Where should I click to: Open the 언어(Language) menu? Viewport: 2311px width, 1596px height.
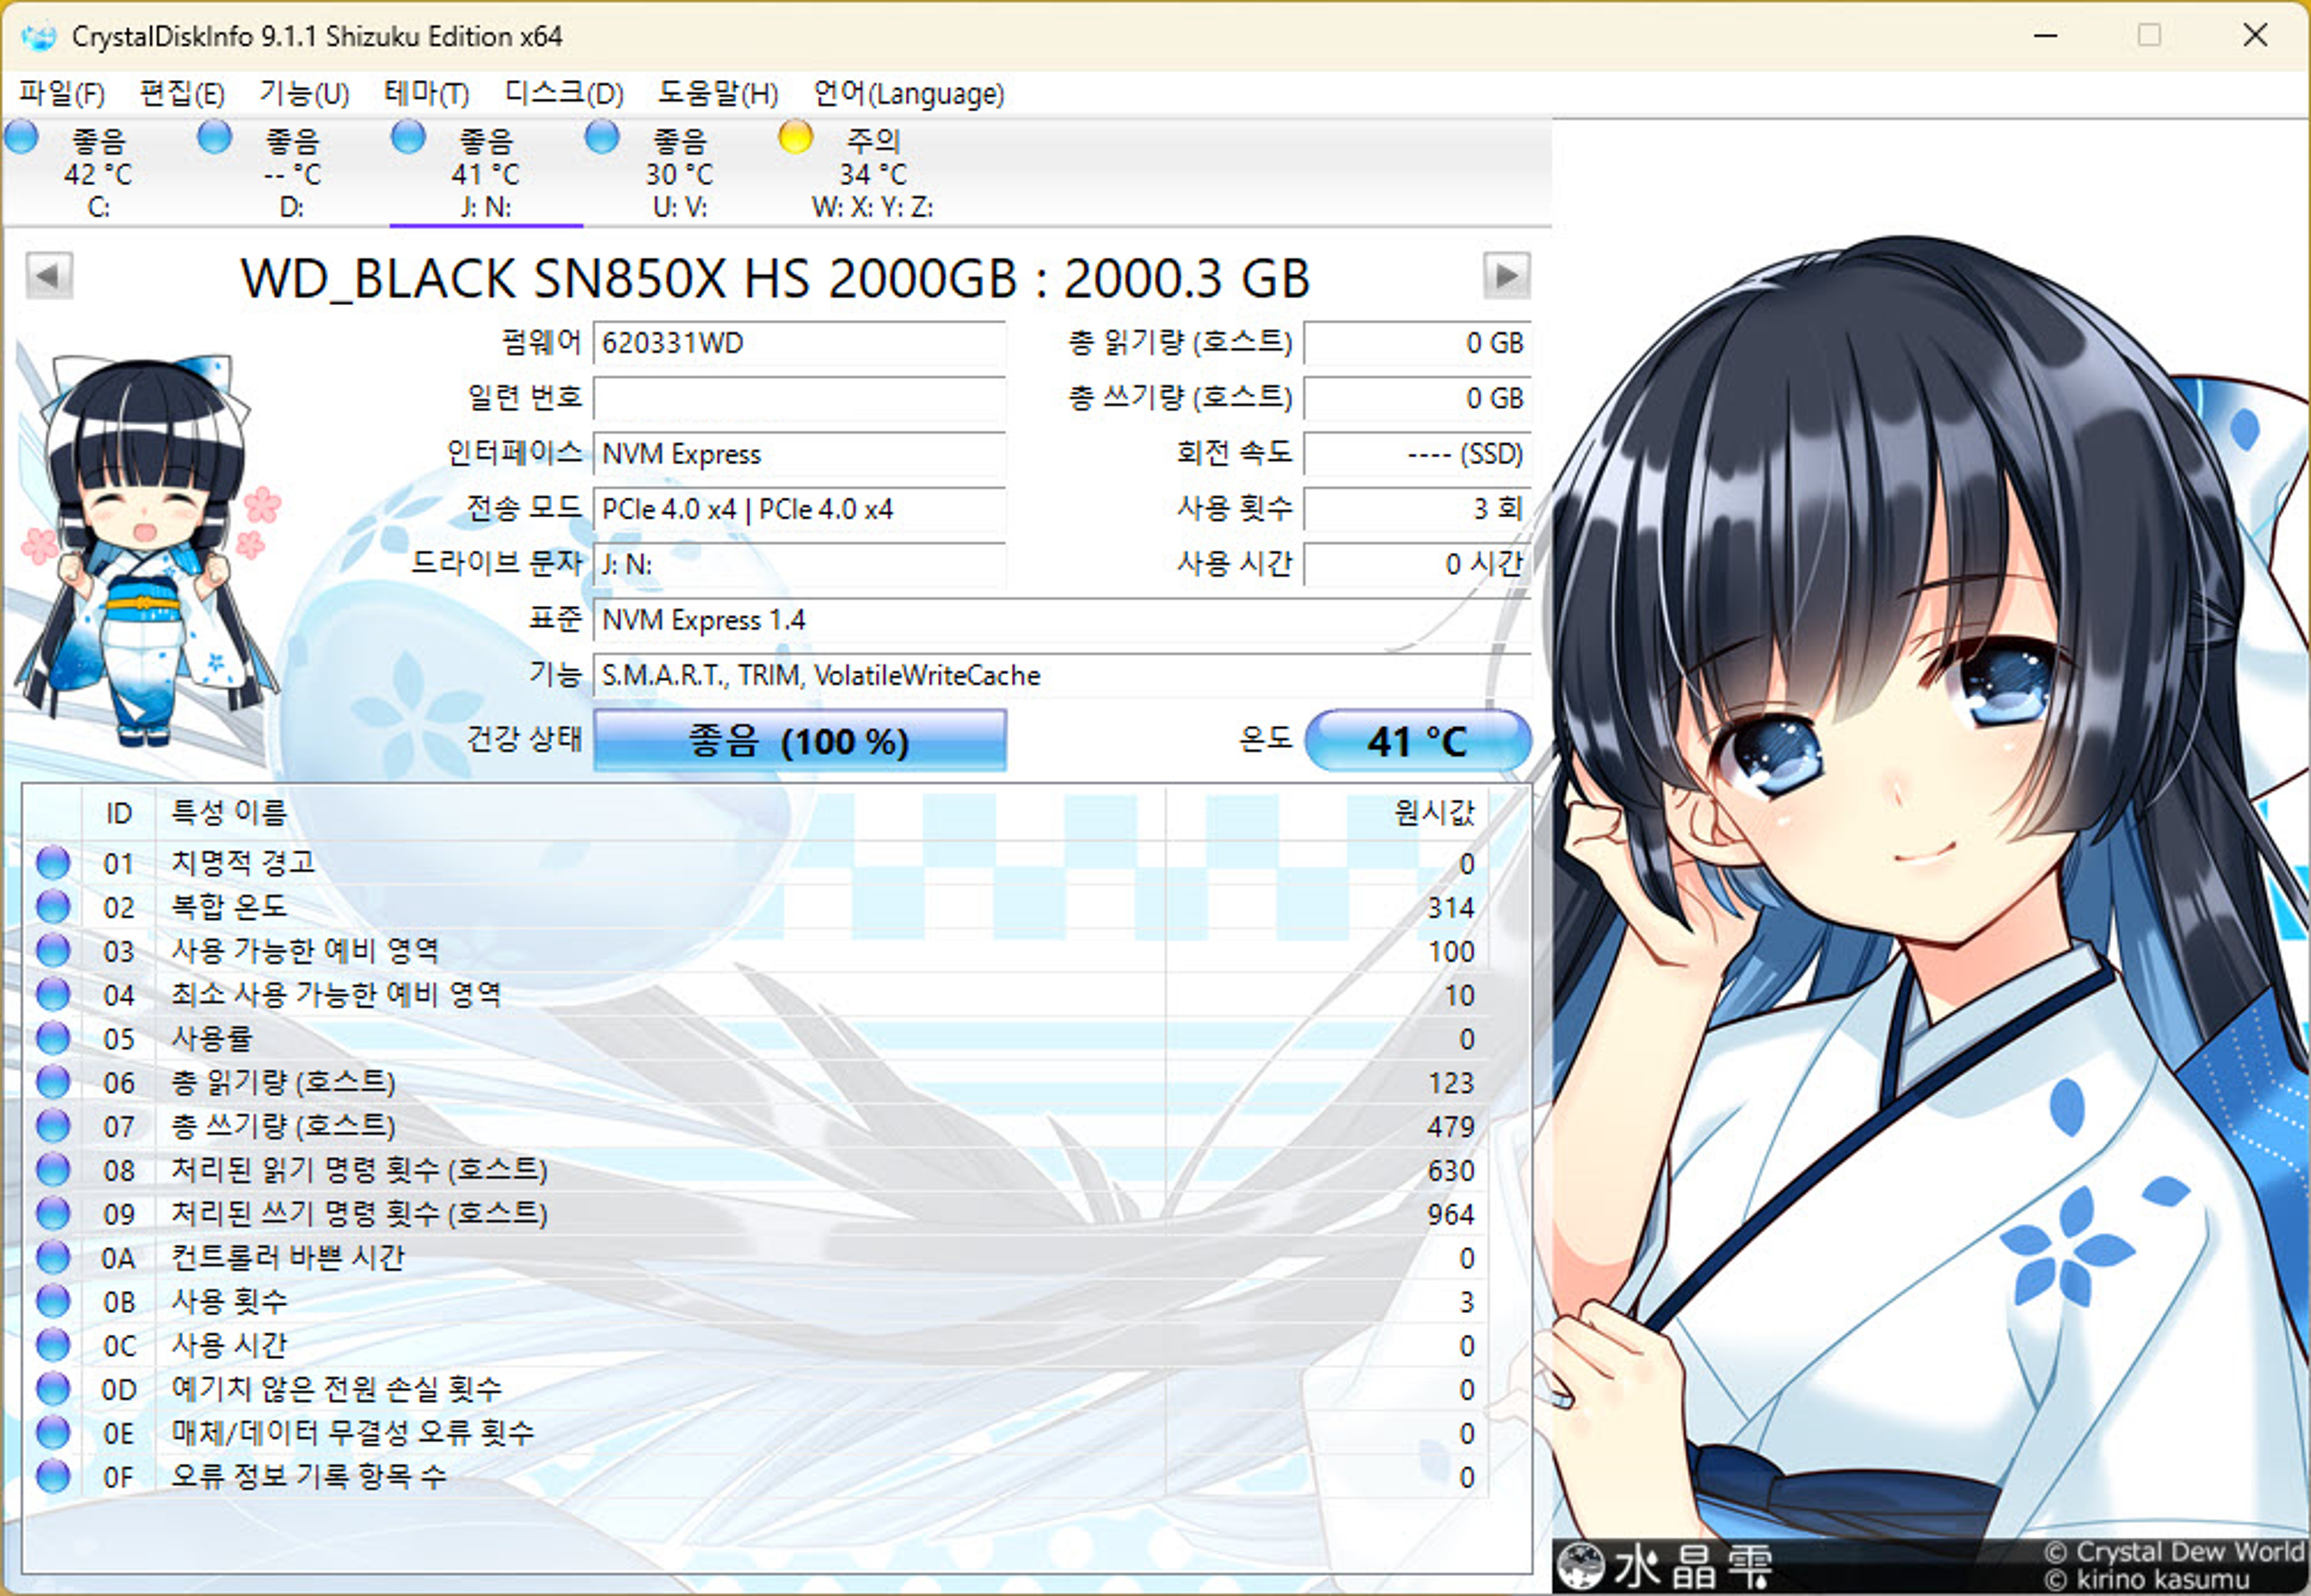[908, 94]
